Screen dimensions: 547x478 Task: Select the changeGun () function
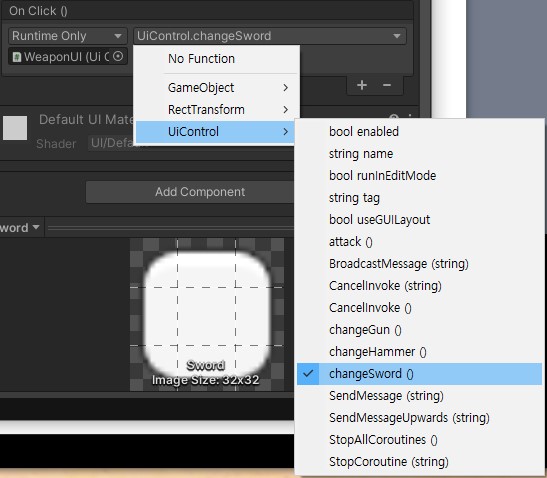coord(419,330)
